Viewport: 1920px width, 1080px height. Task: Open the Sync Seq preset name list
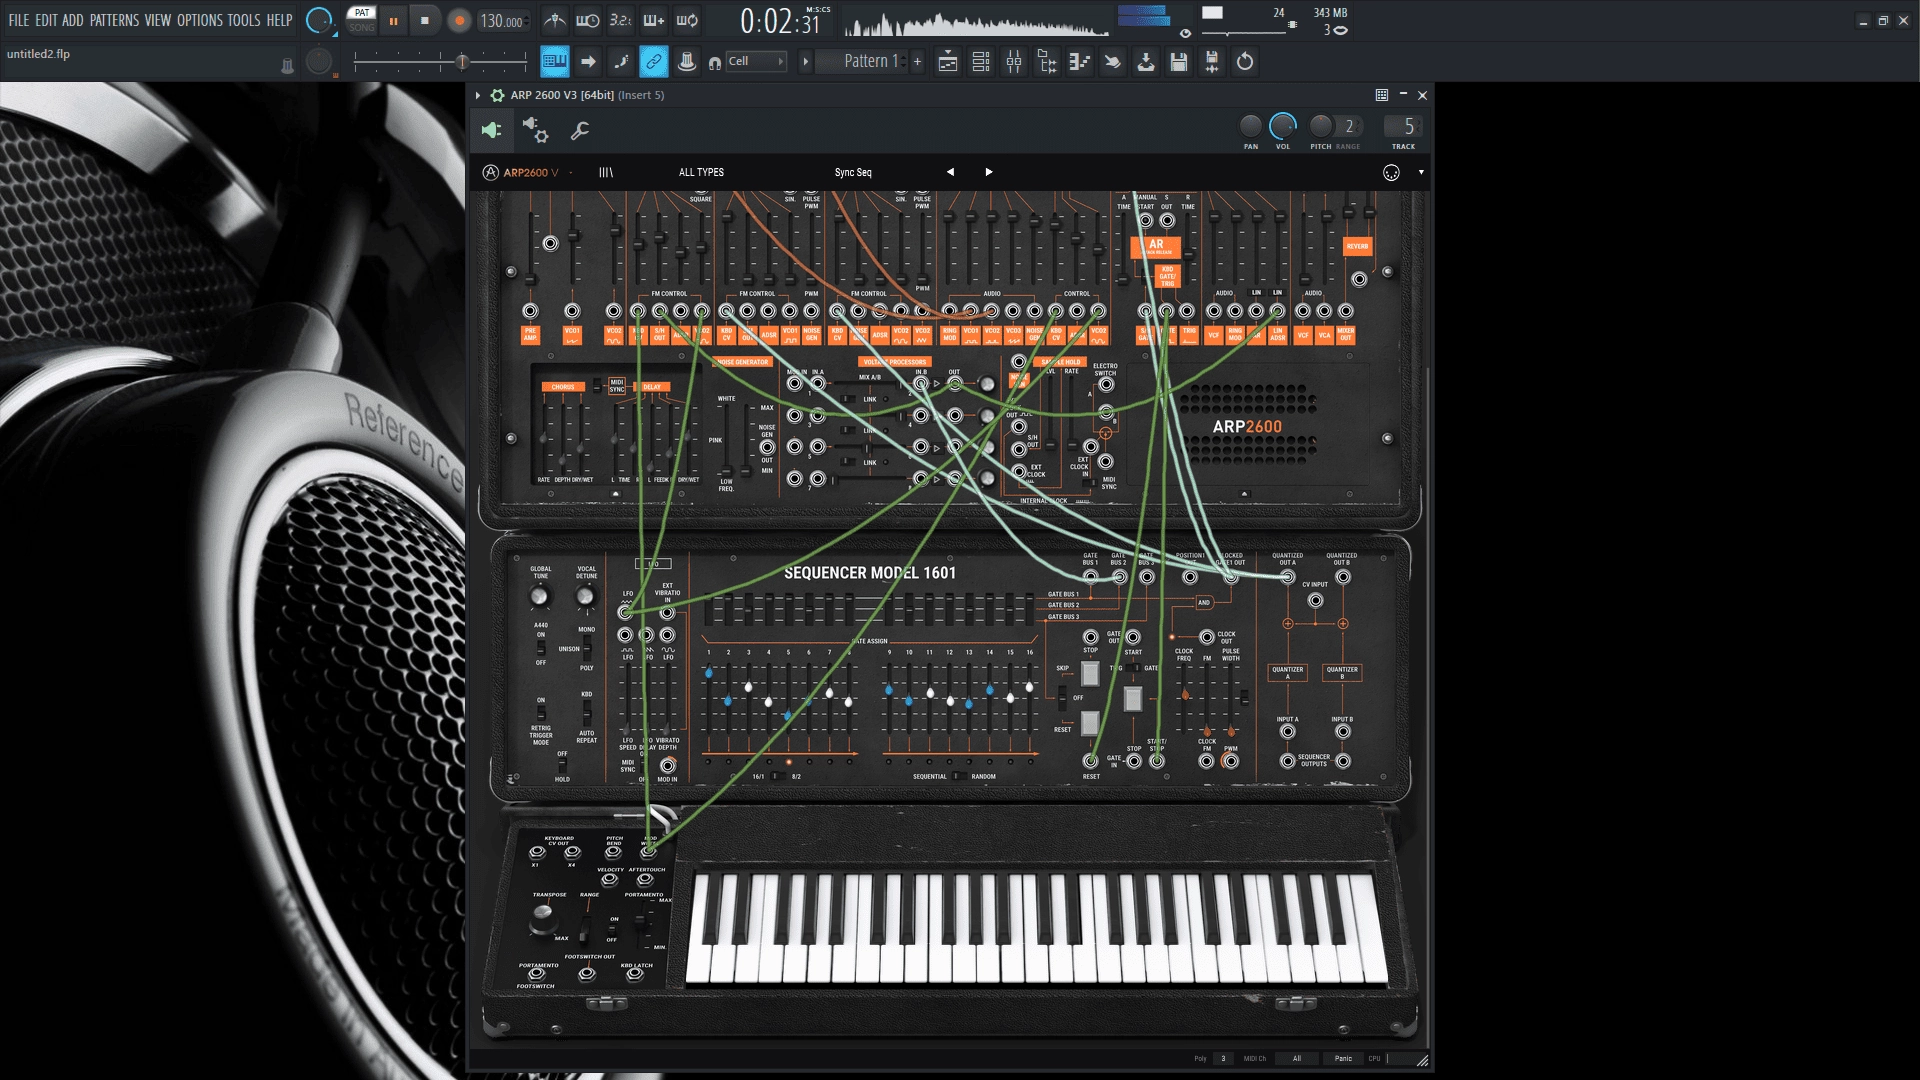tap(853, 172)
